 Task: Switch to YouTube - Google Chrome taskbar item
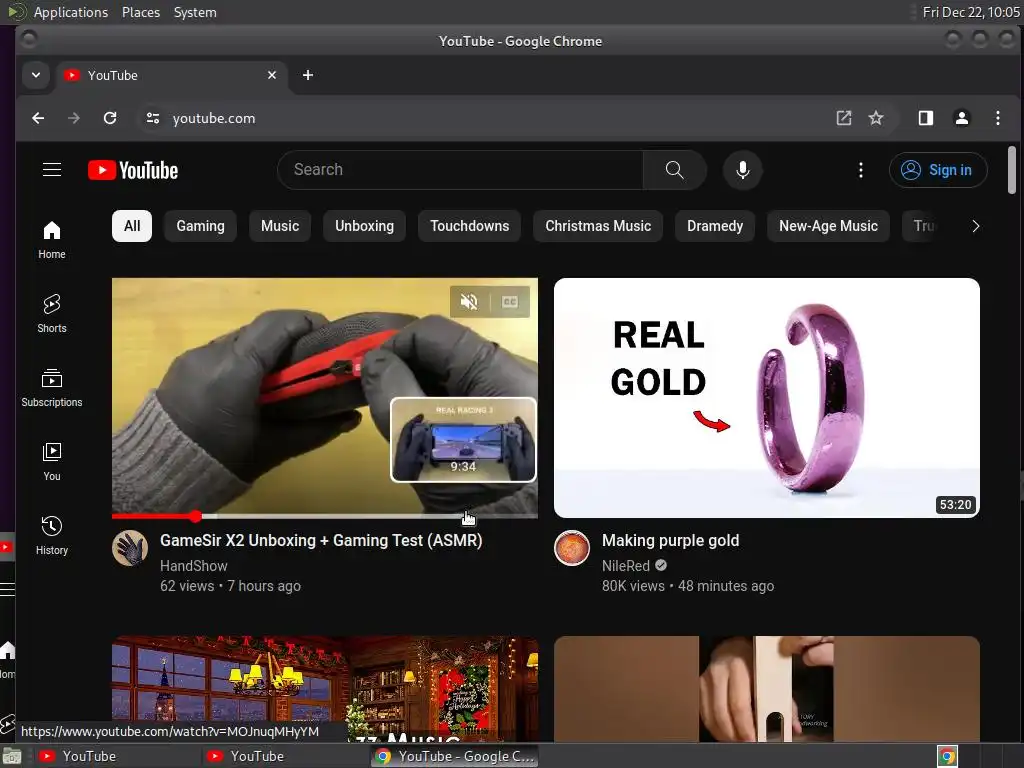point(455,756)
